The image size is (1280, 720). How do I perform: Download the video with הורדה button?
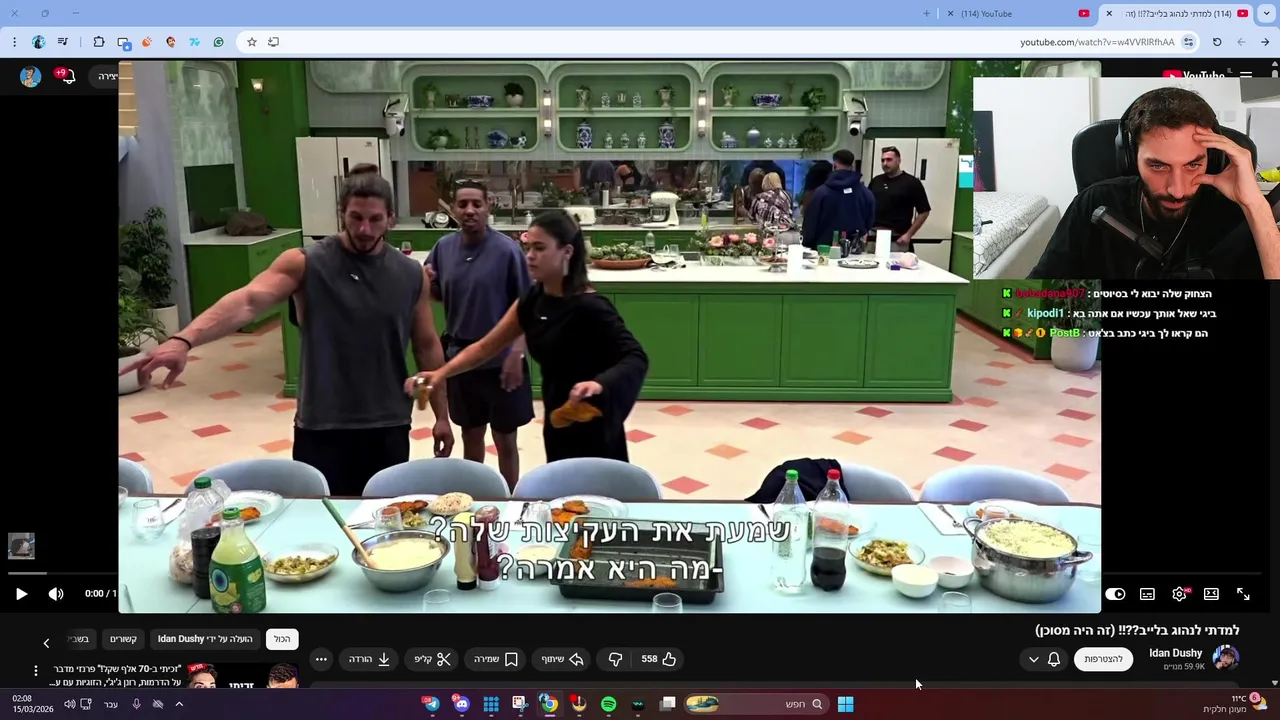(x=369, y=659)
